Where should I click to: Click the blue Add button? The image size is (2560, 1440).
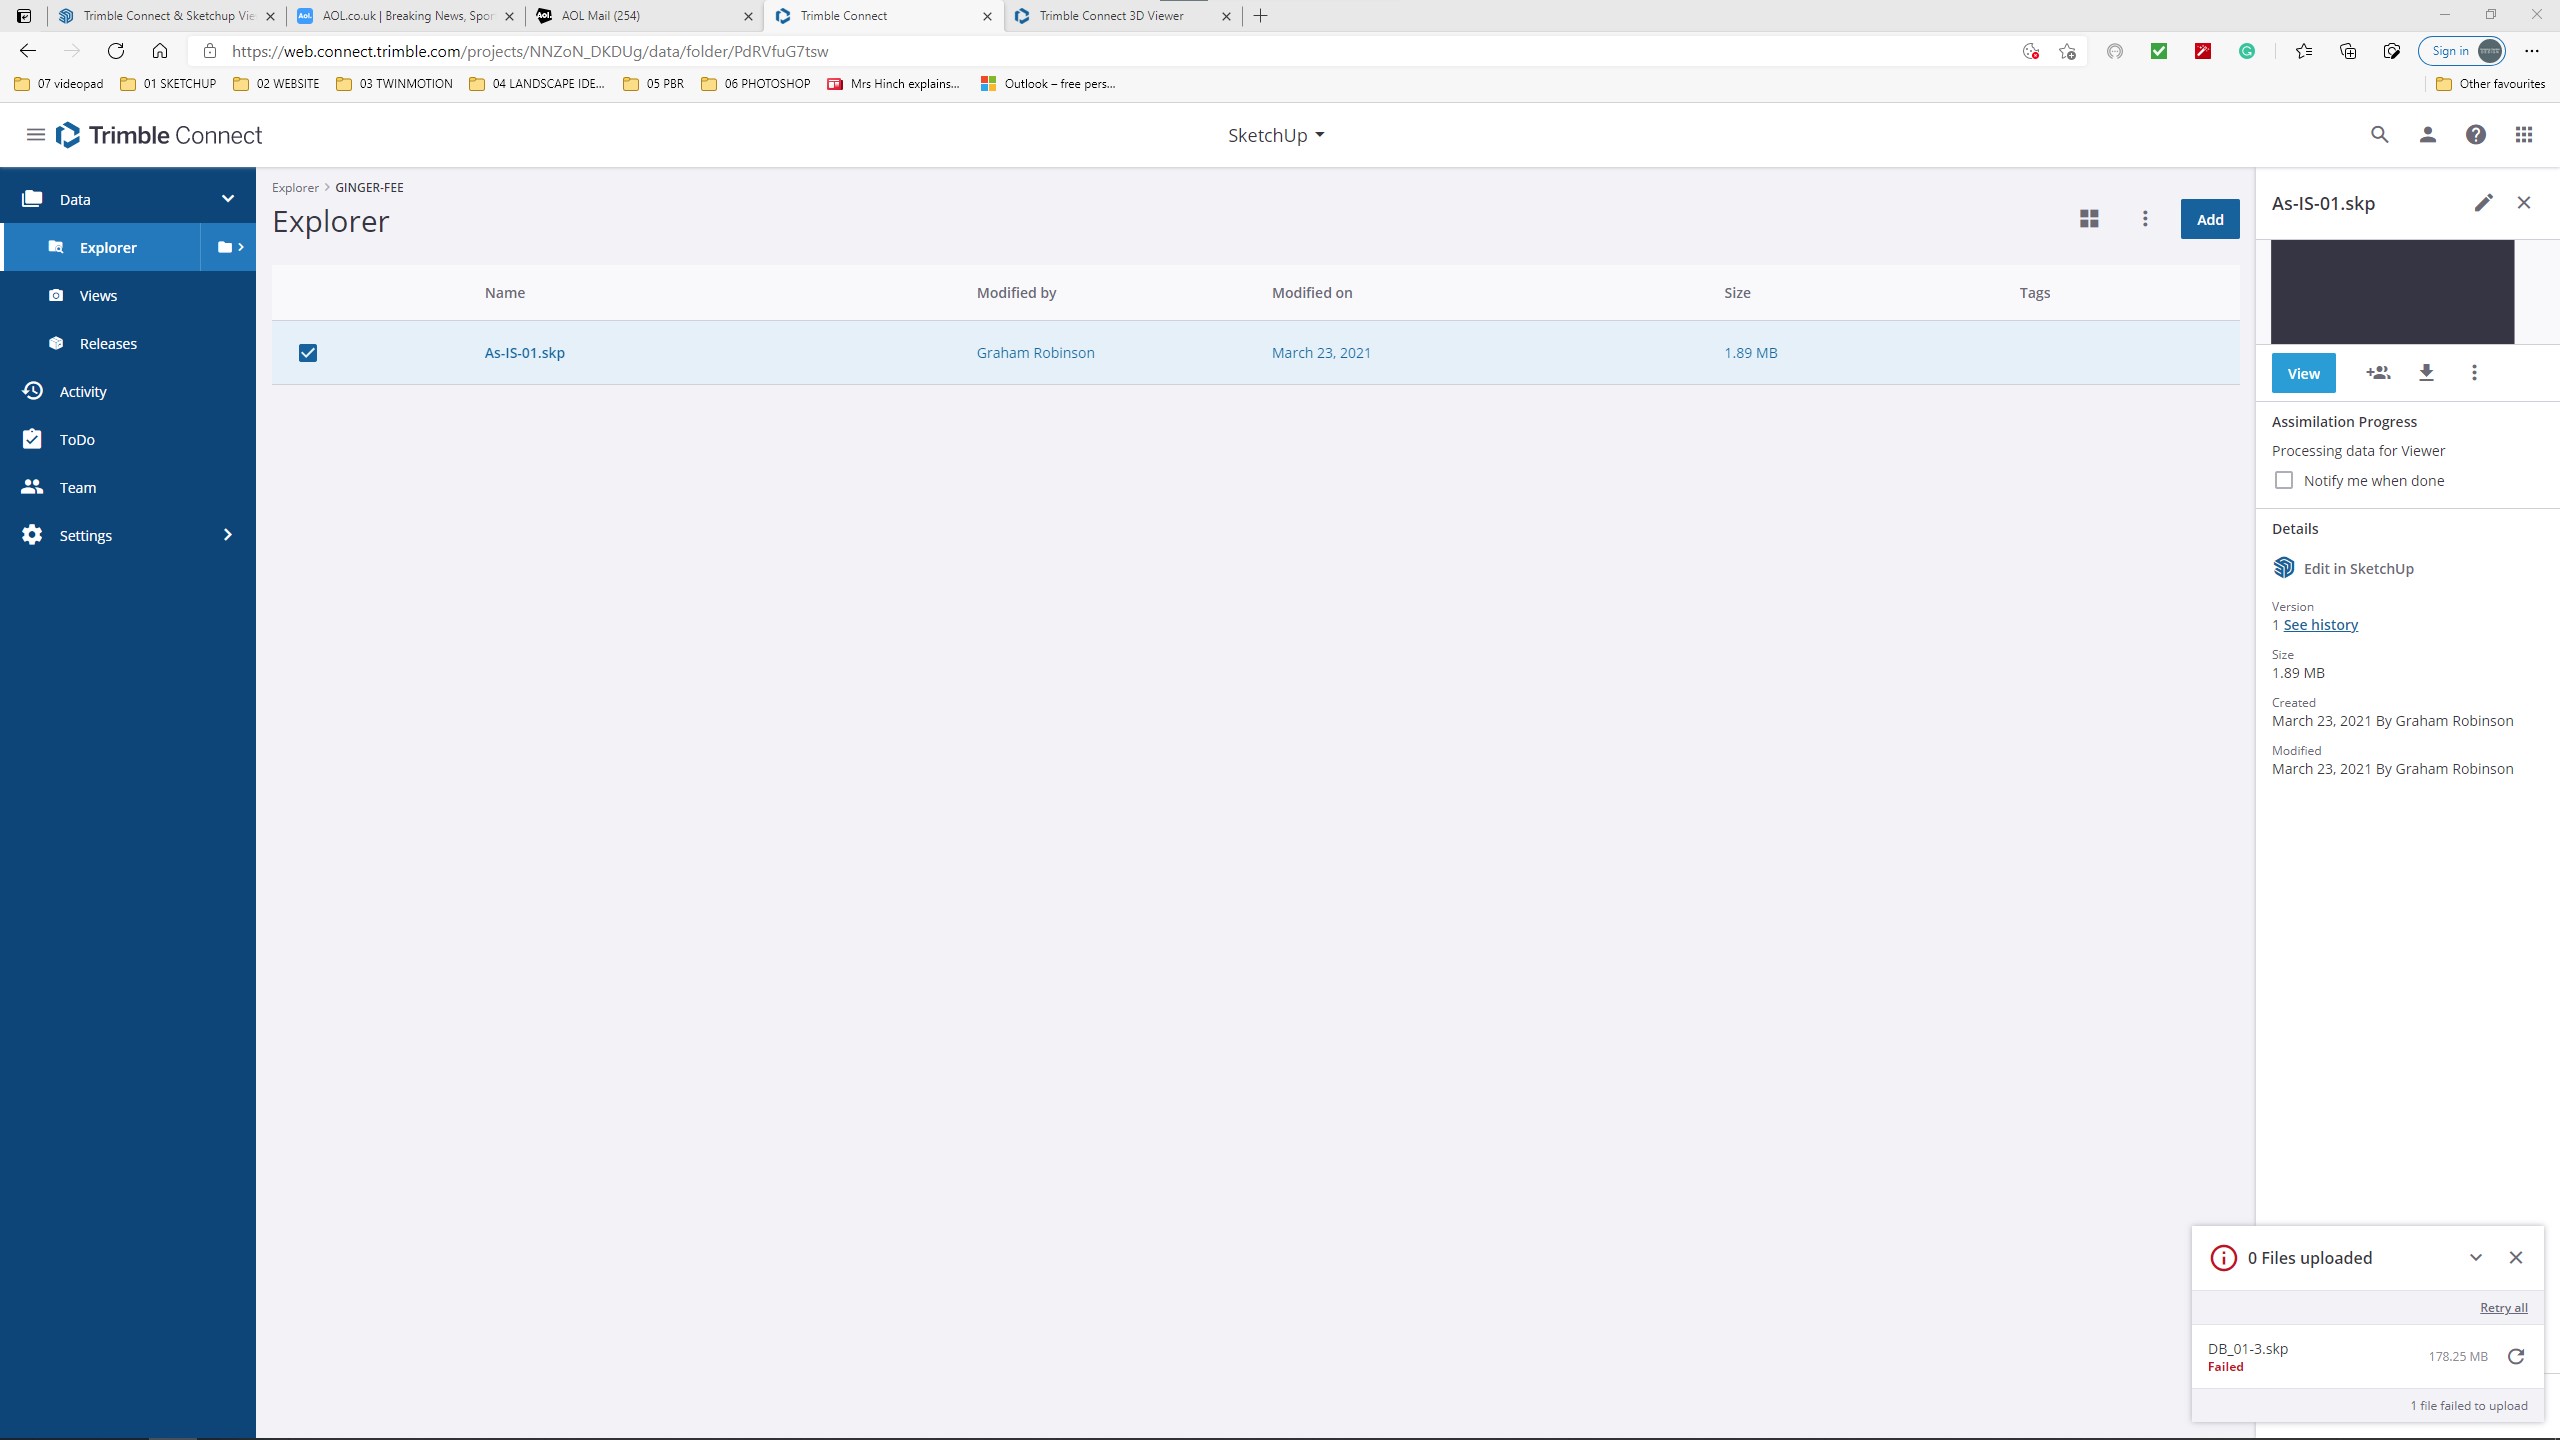[2209, 220]
